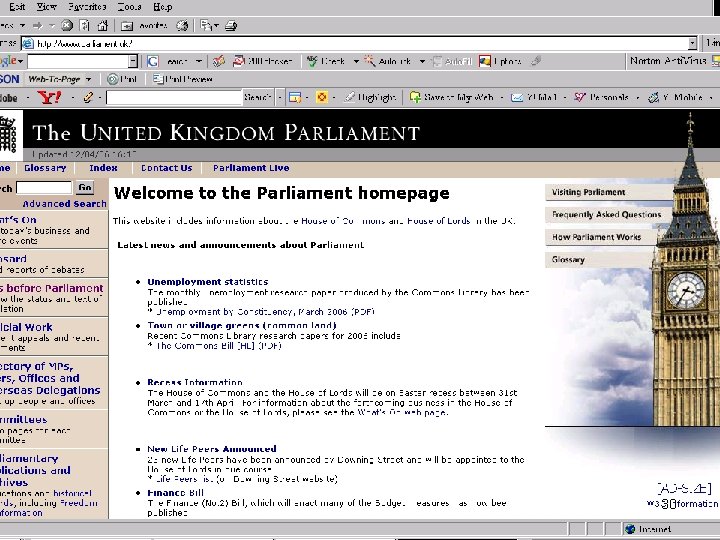Click the spell Check icon
720x540 pixels.
[x=312, y=61]
